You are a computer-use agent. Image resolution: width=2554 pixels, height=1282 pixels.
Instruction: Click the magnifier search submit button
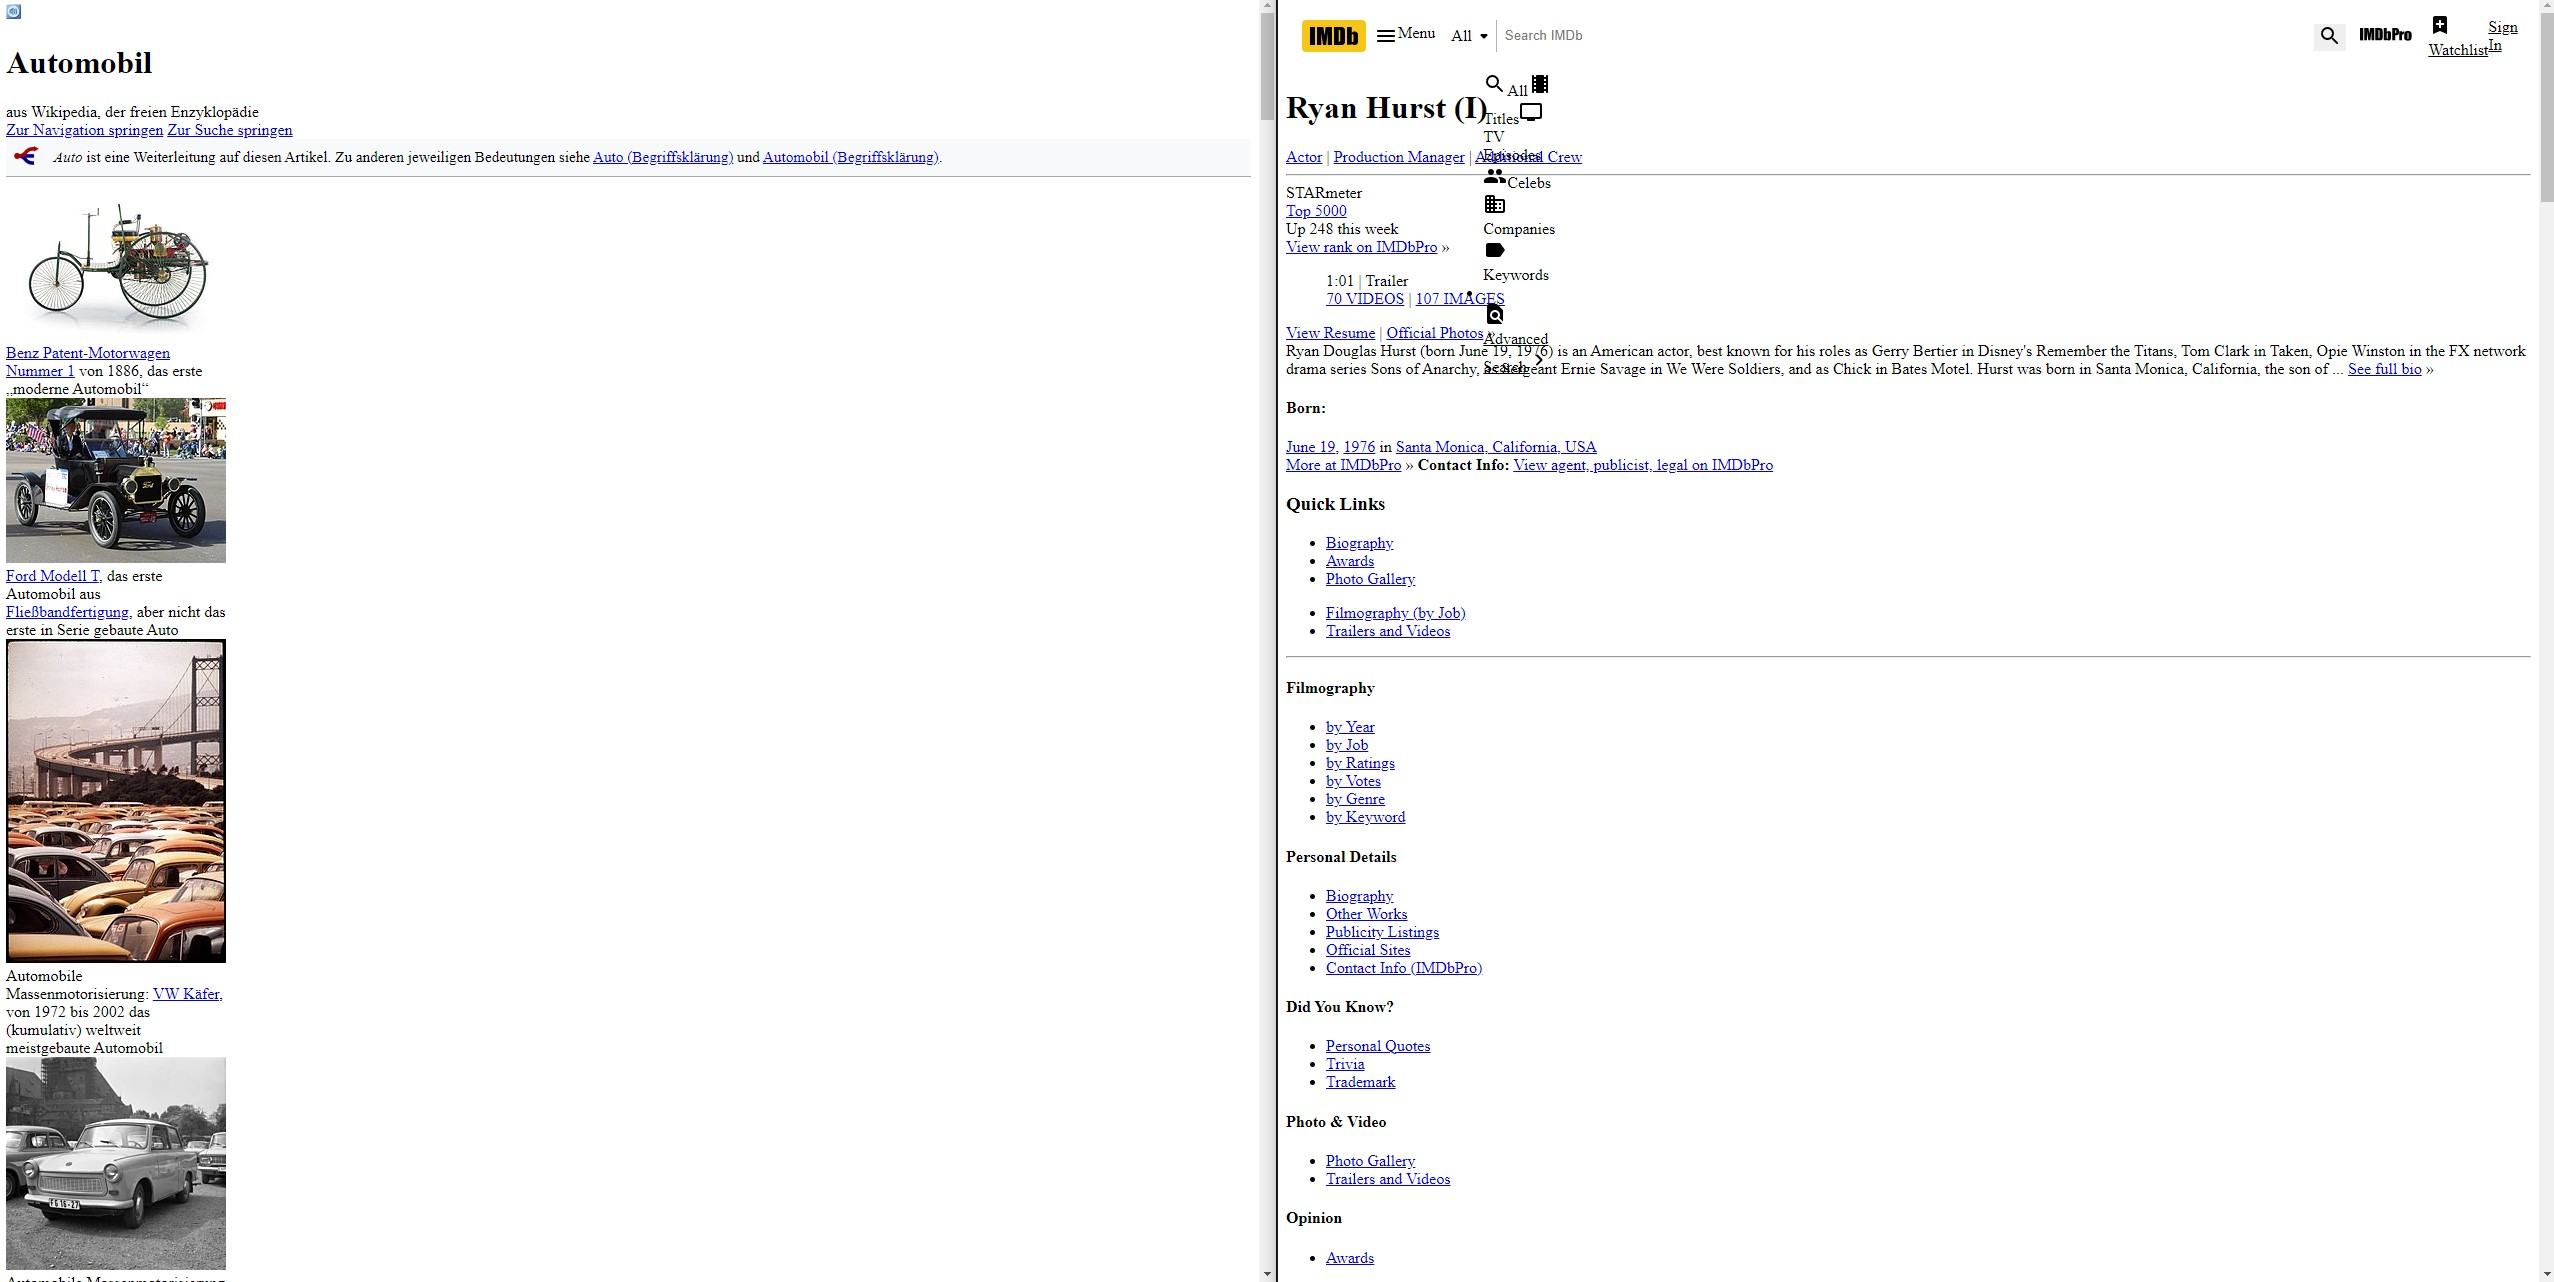pyautogui.click(x=2329, y=36)
